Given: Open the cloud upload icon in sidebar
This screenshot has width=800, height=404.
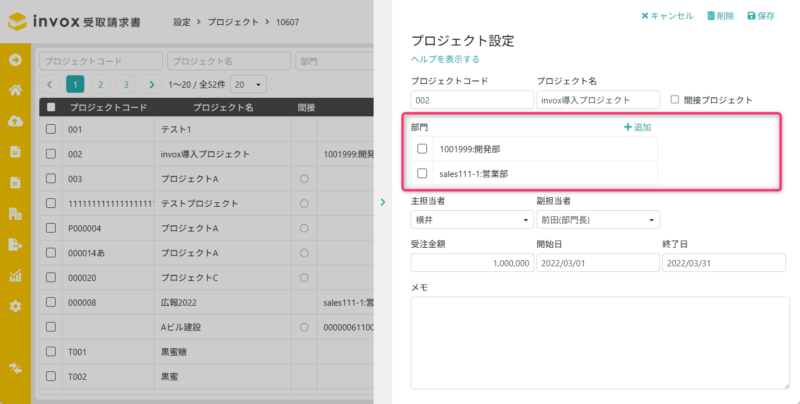Looking at the screenshot, I should click(15, 121).
